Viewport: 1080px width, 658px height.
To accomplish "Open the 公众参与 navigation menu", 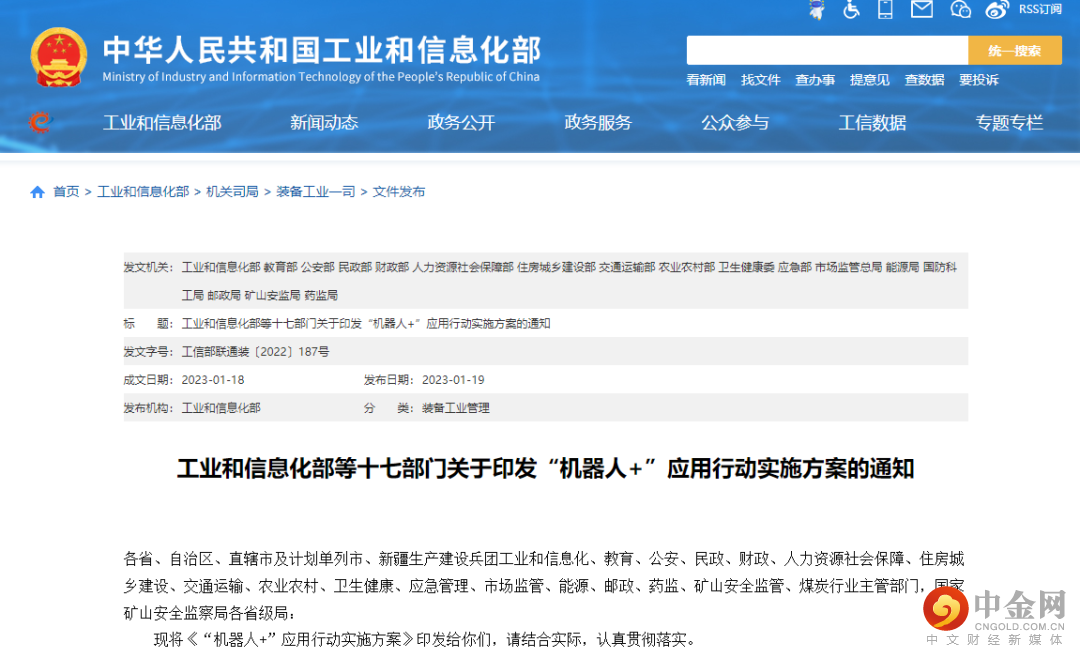I will point(735,123).
